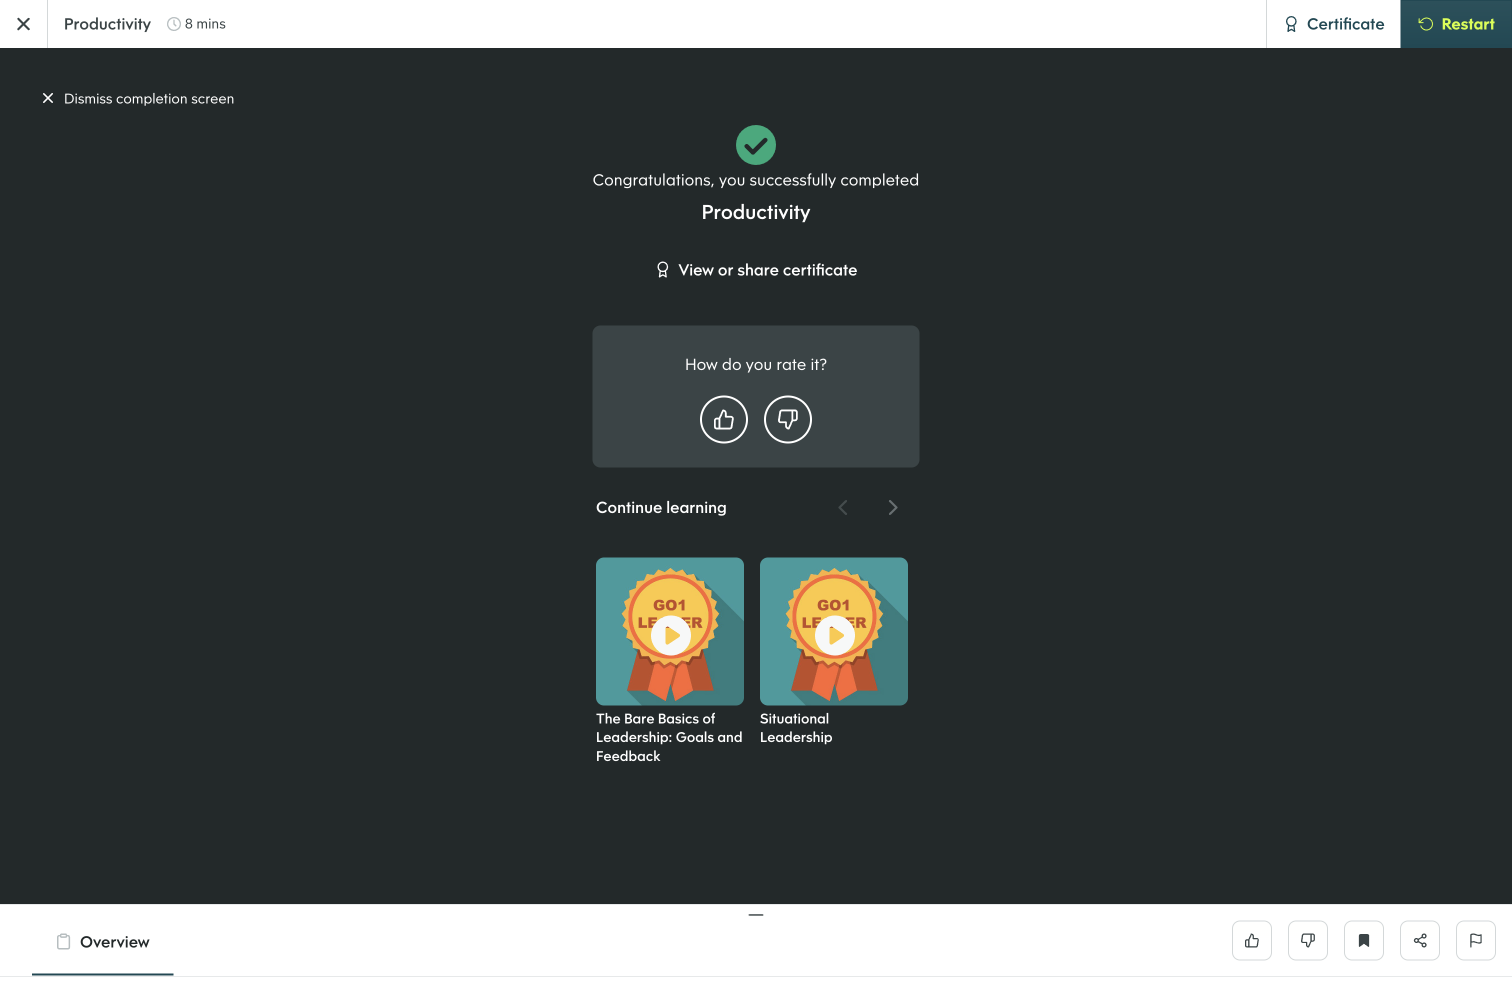Open View or share certificate
The width and height of the screenshot is (1512, 982).
click(755, 269)
